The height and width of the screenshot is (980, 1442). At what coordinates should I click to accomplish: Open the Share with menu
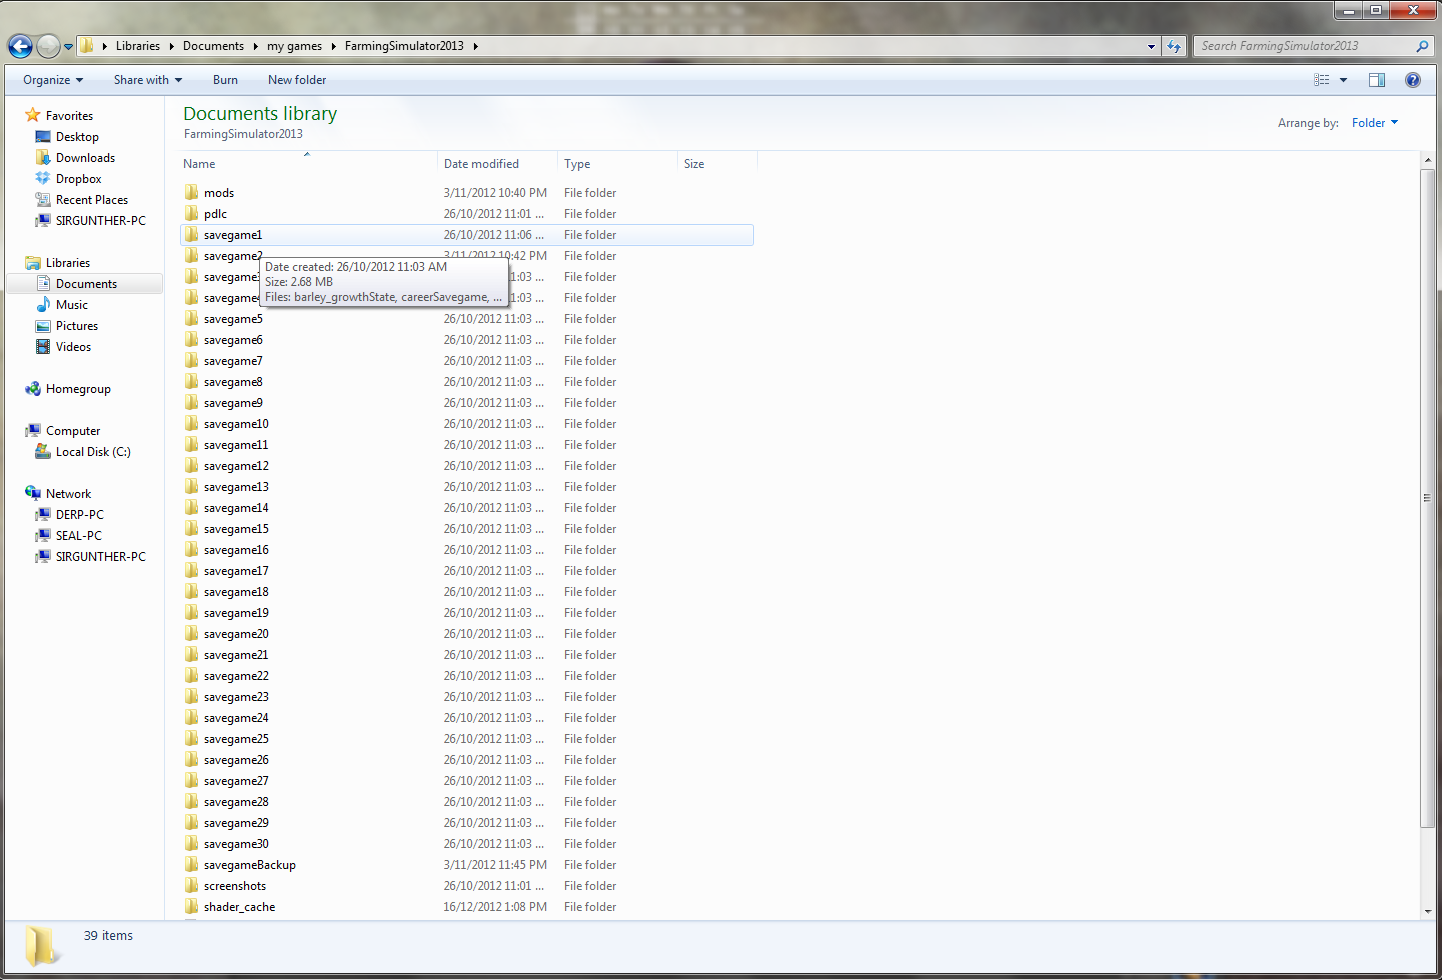(148, 80)
